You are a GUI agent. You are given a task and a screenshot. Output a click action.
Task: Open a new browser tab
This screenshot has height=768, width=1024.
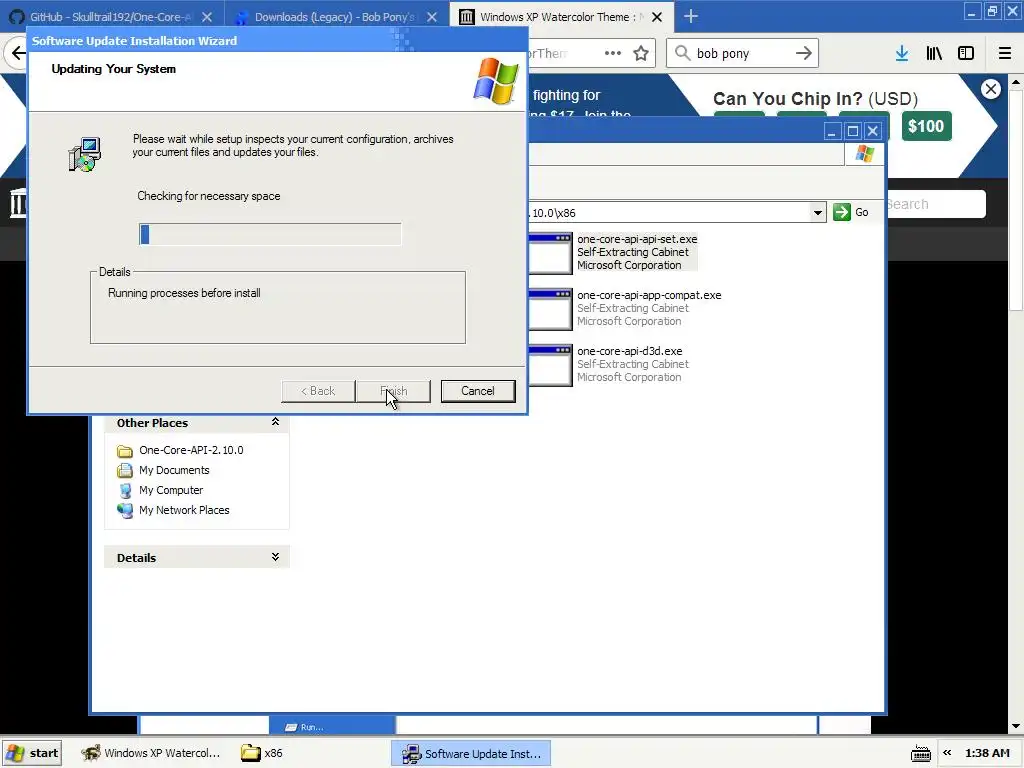pyautogui.click(x=690, y=16)
